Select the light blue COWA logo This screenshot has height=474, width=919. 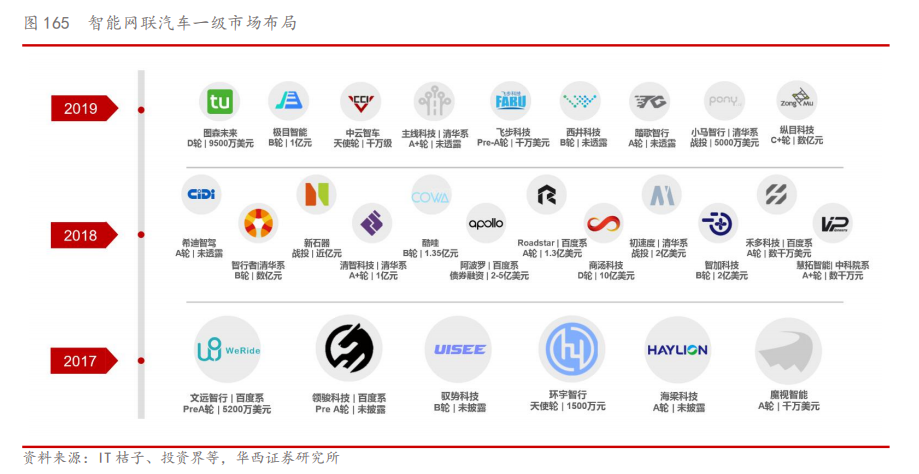click(x=431, y=195)
